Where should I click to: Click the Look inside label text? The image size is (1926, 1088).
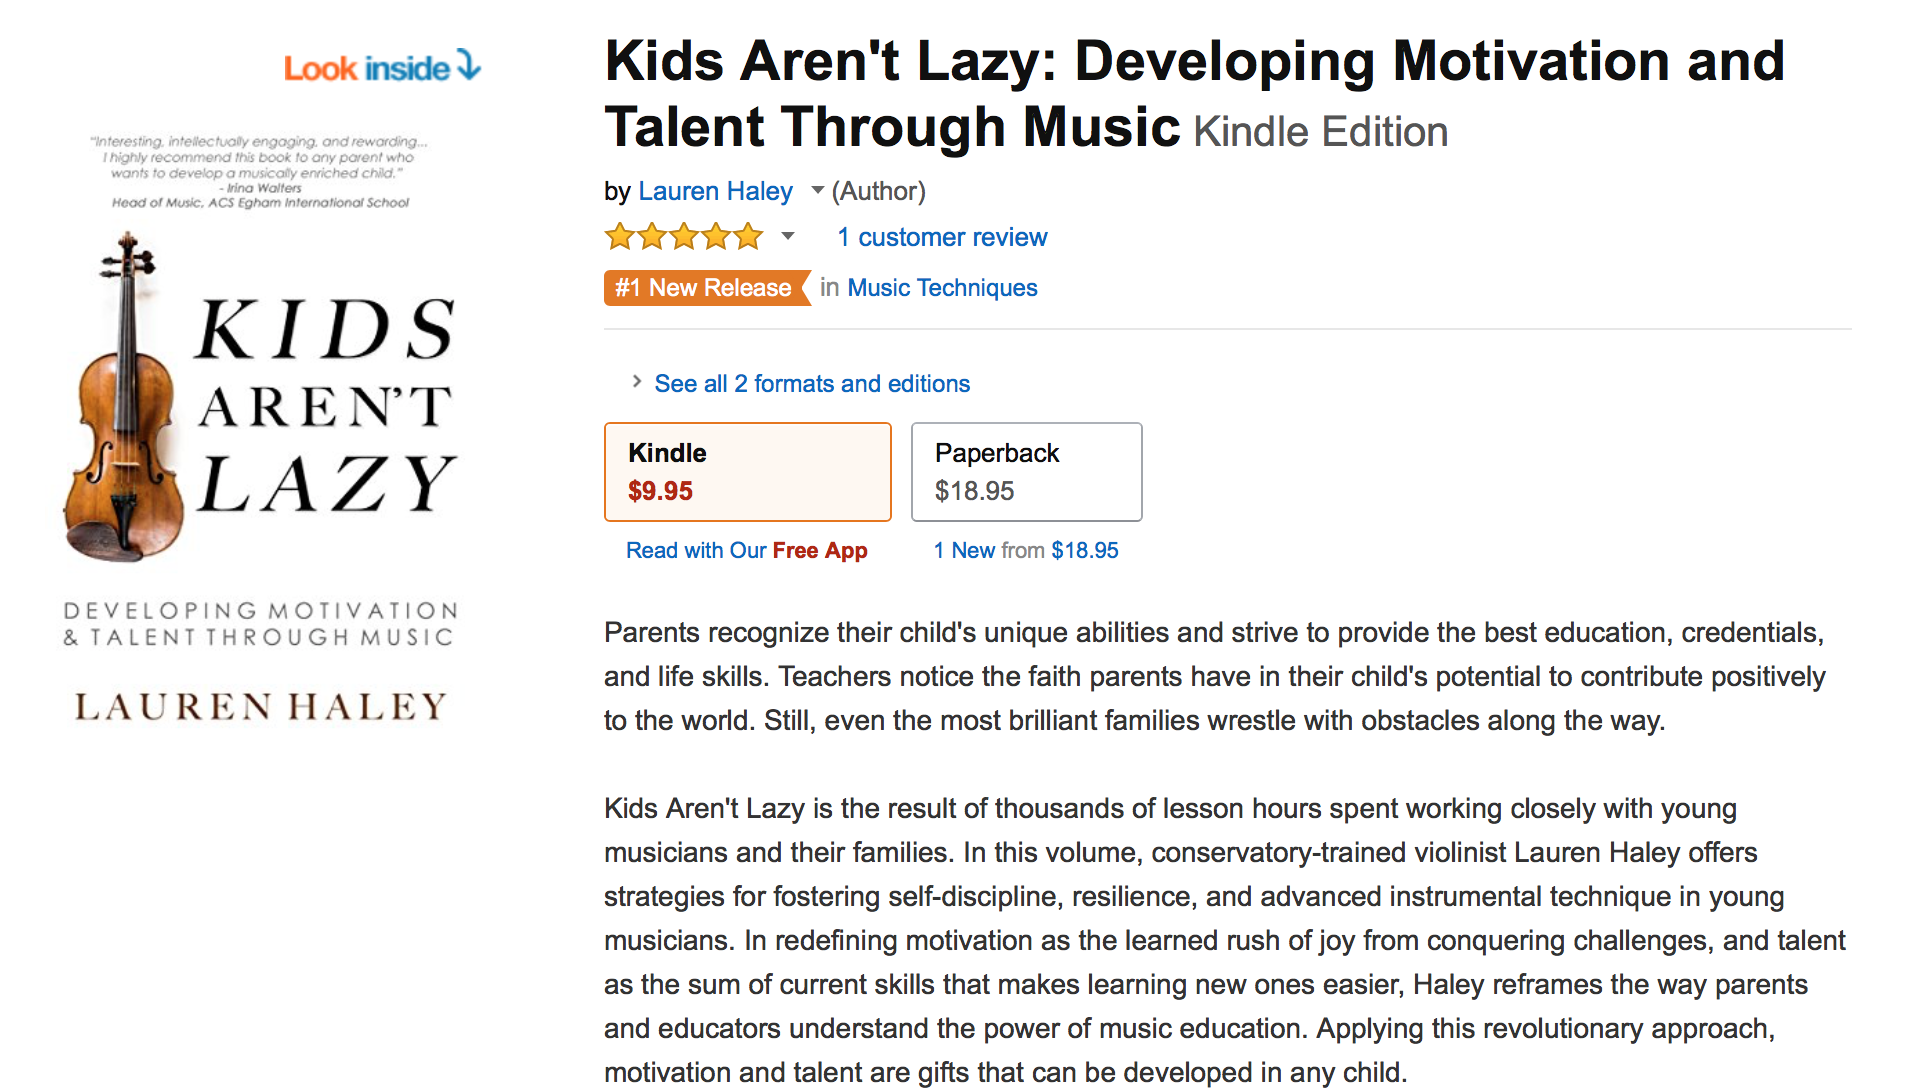(x=366, y=68)
